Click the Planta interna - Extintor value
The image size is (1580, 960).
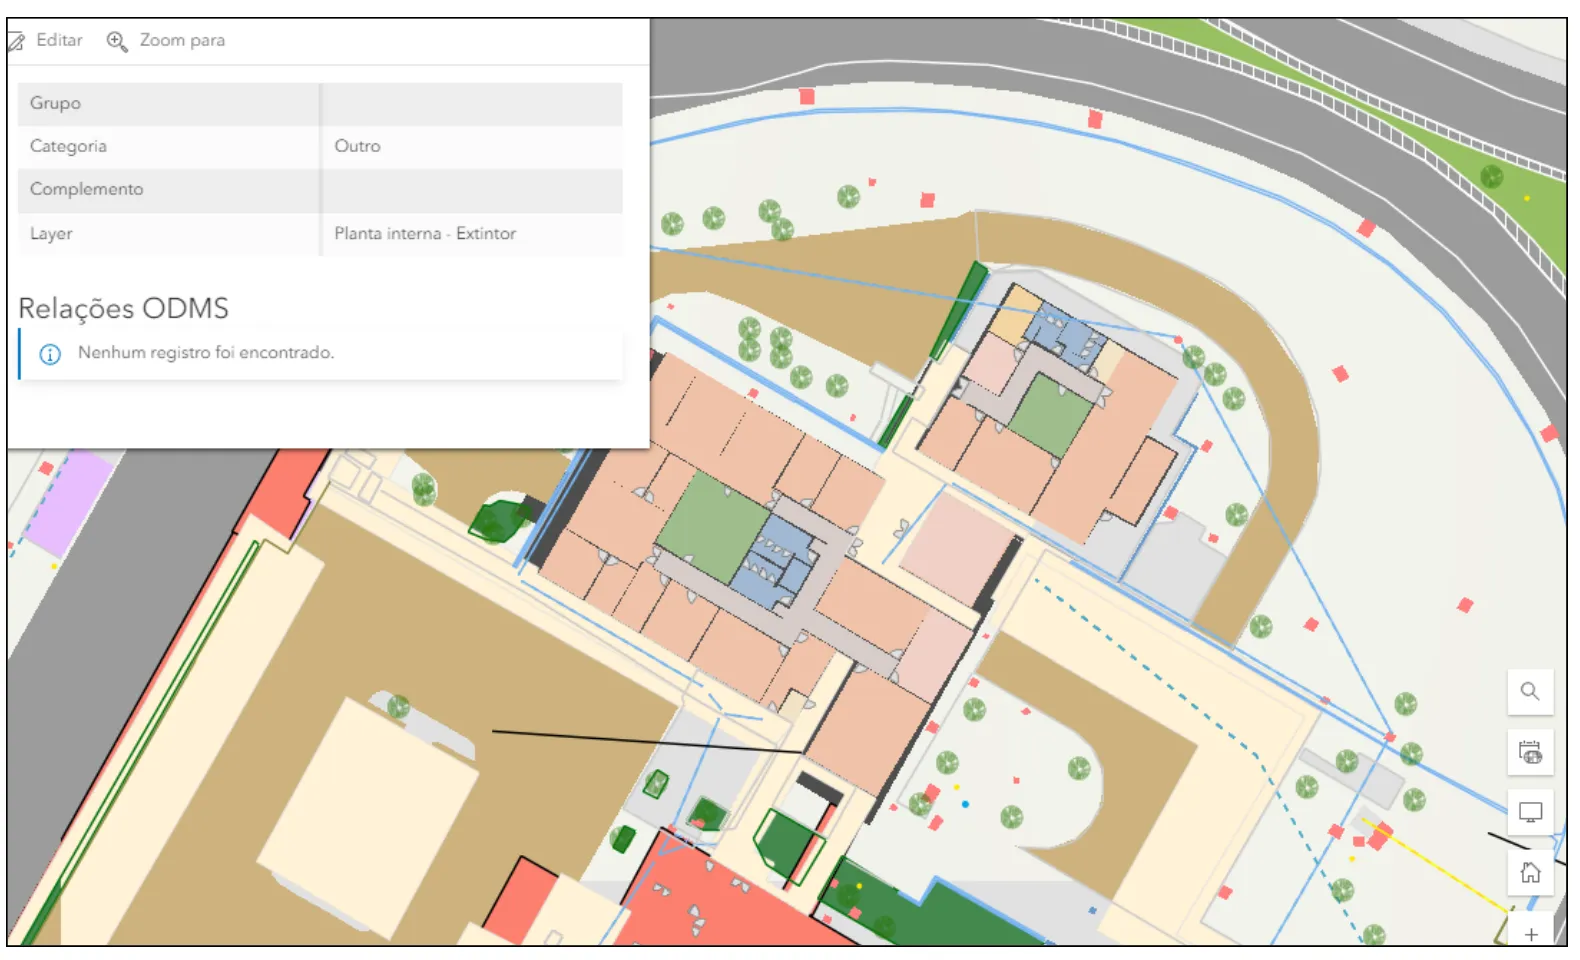[x=425, y=233]
